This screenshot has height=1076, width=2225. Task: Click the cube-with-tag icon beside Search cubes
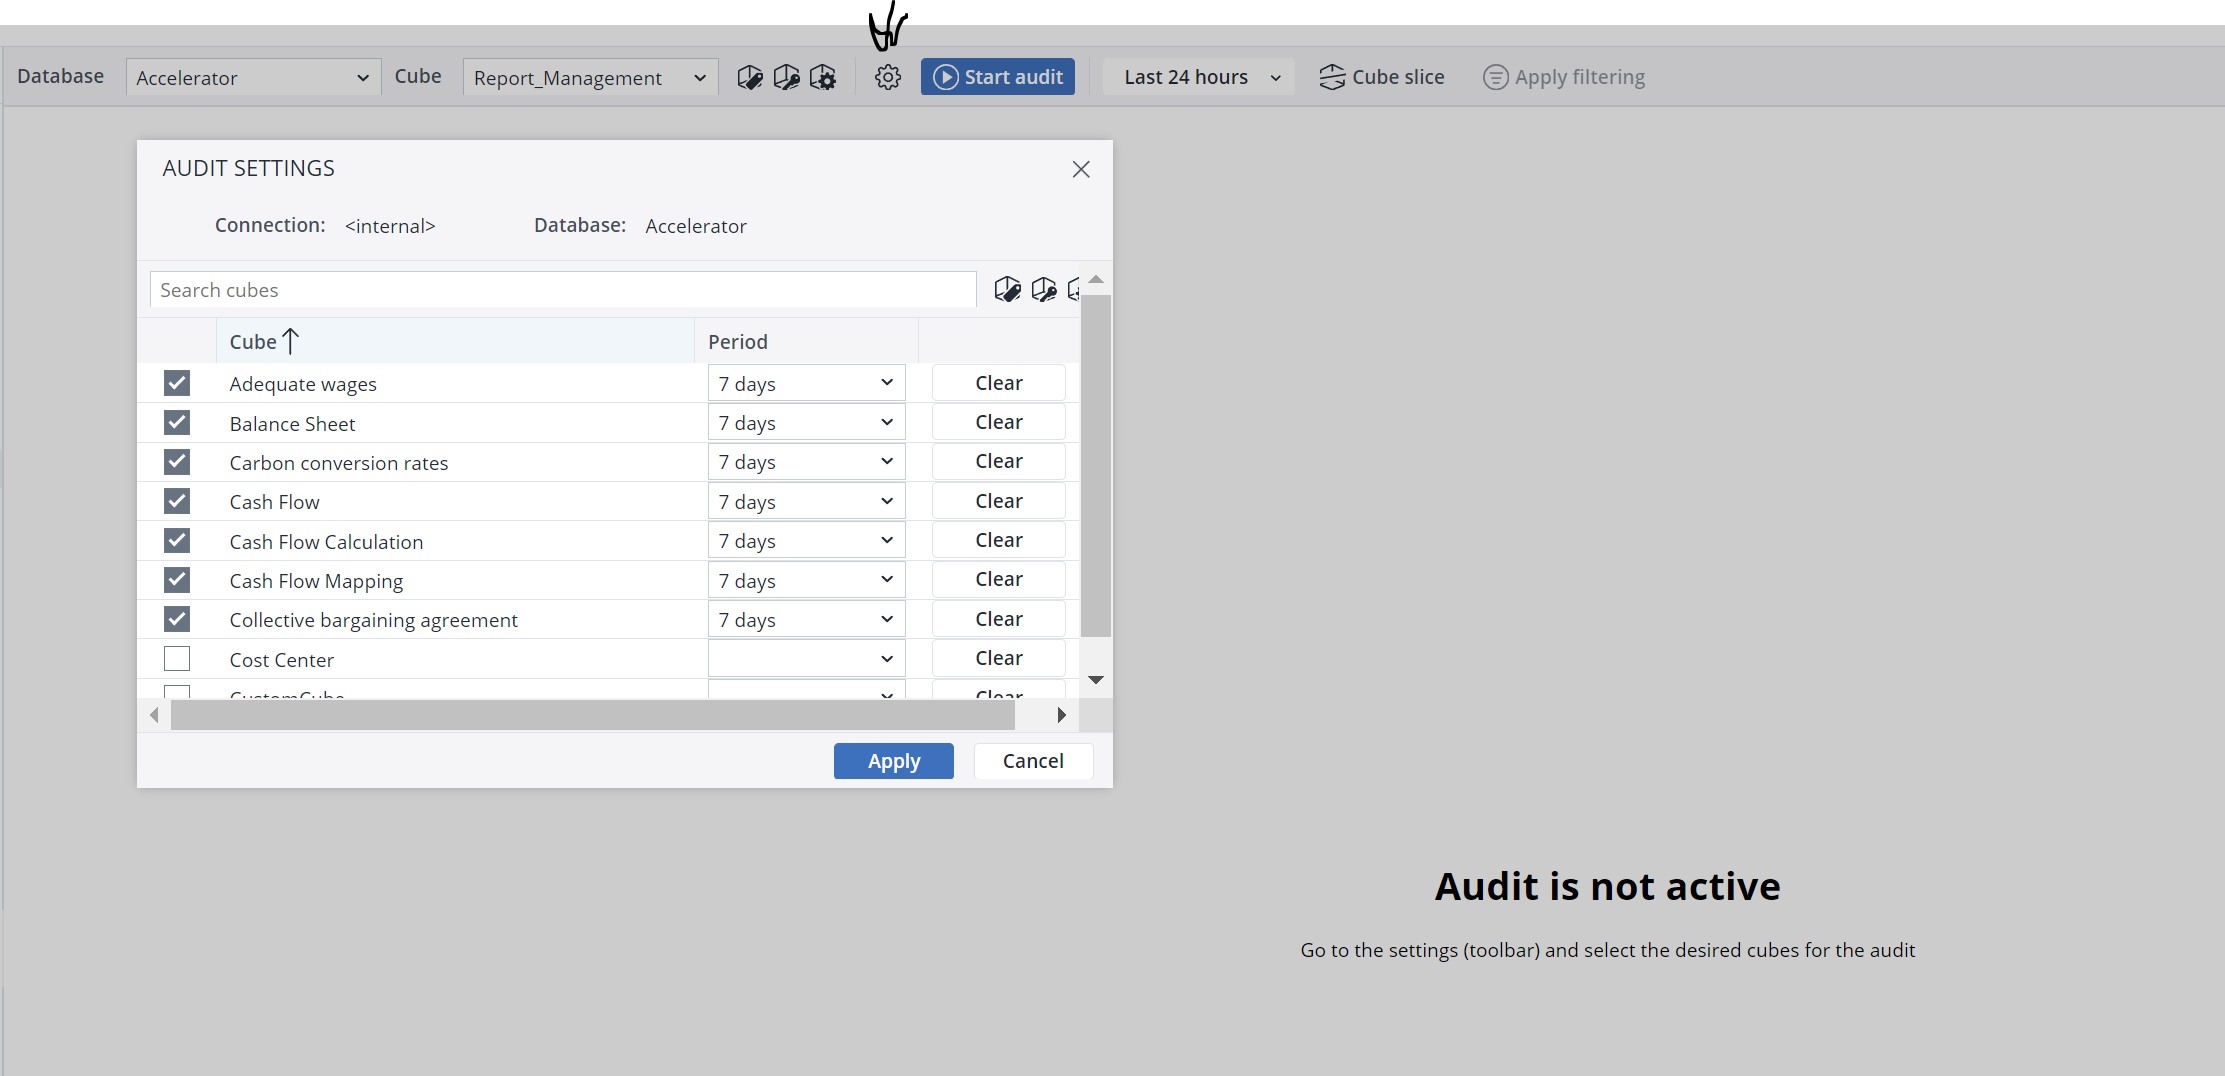tap(1007, 290)
